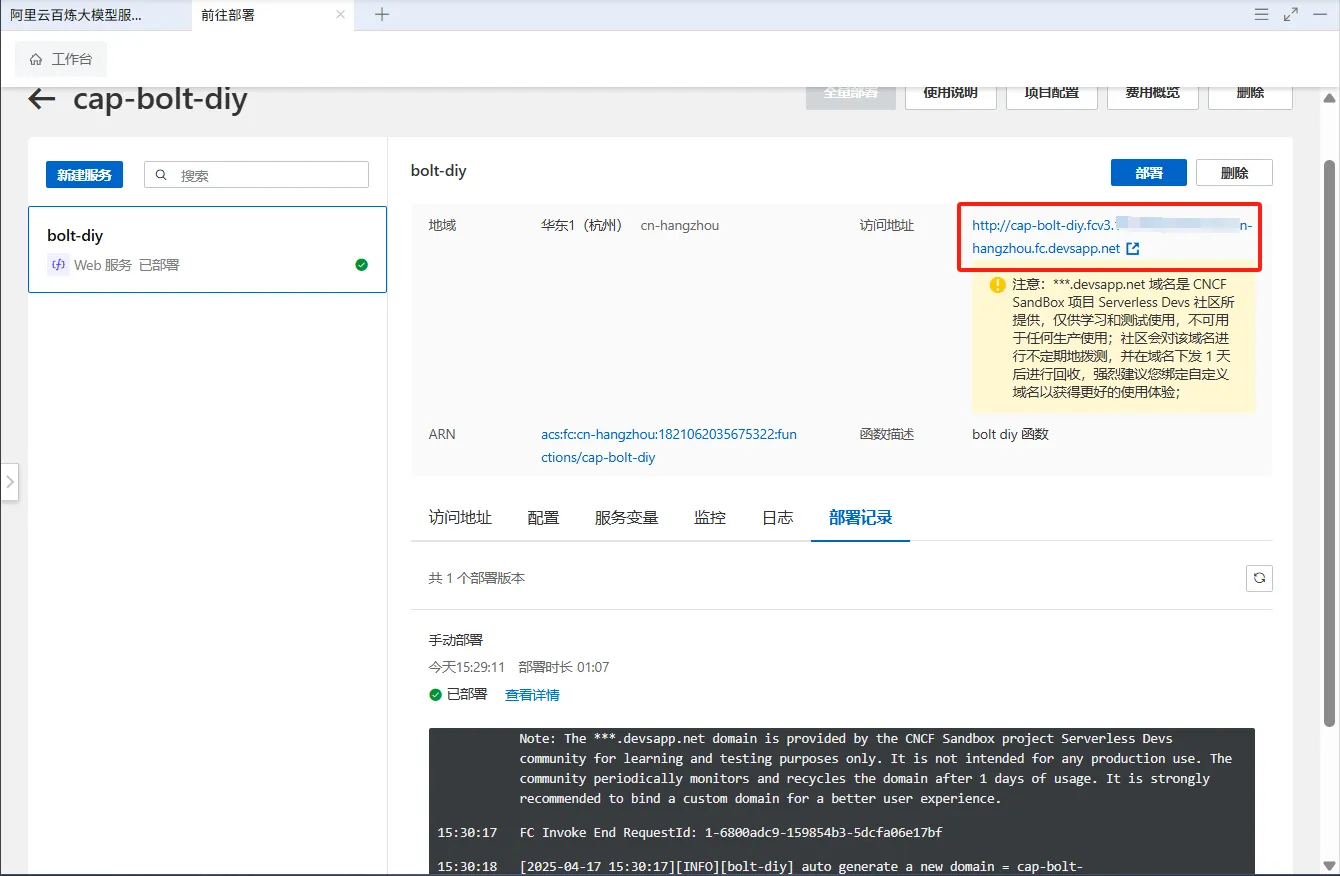Click the 新建服务 button
Viewport: 1340px width, 876px height.
tap(84, 175)
